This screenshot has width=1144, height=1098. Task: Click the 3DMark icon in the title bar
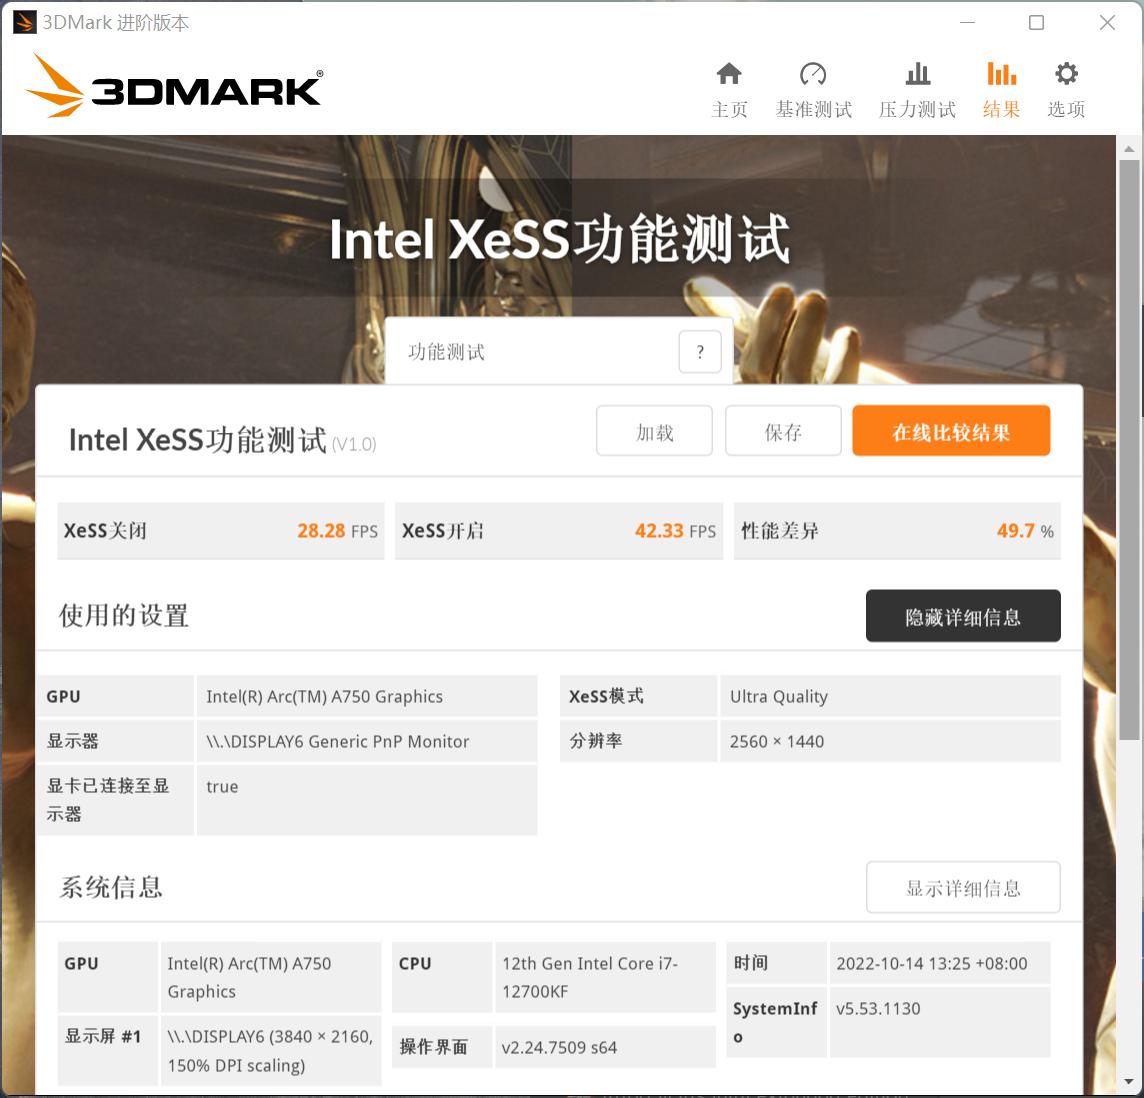click(x=20, y=22)
